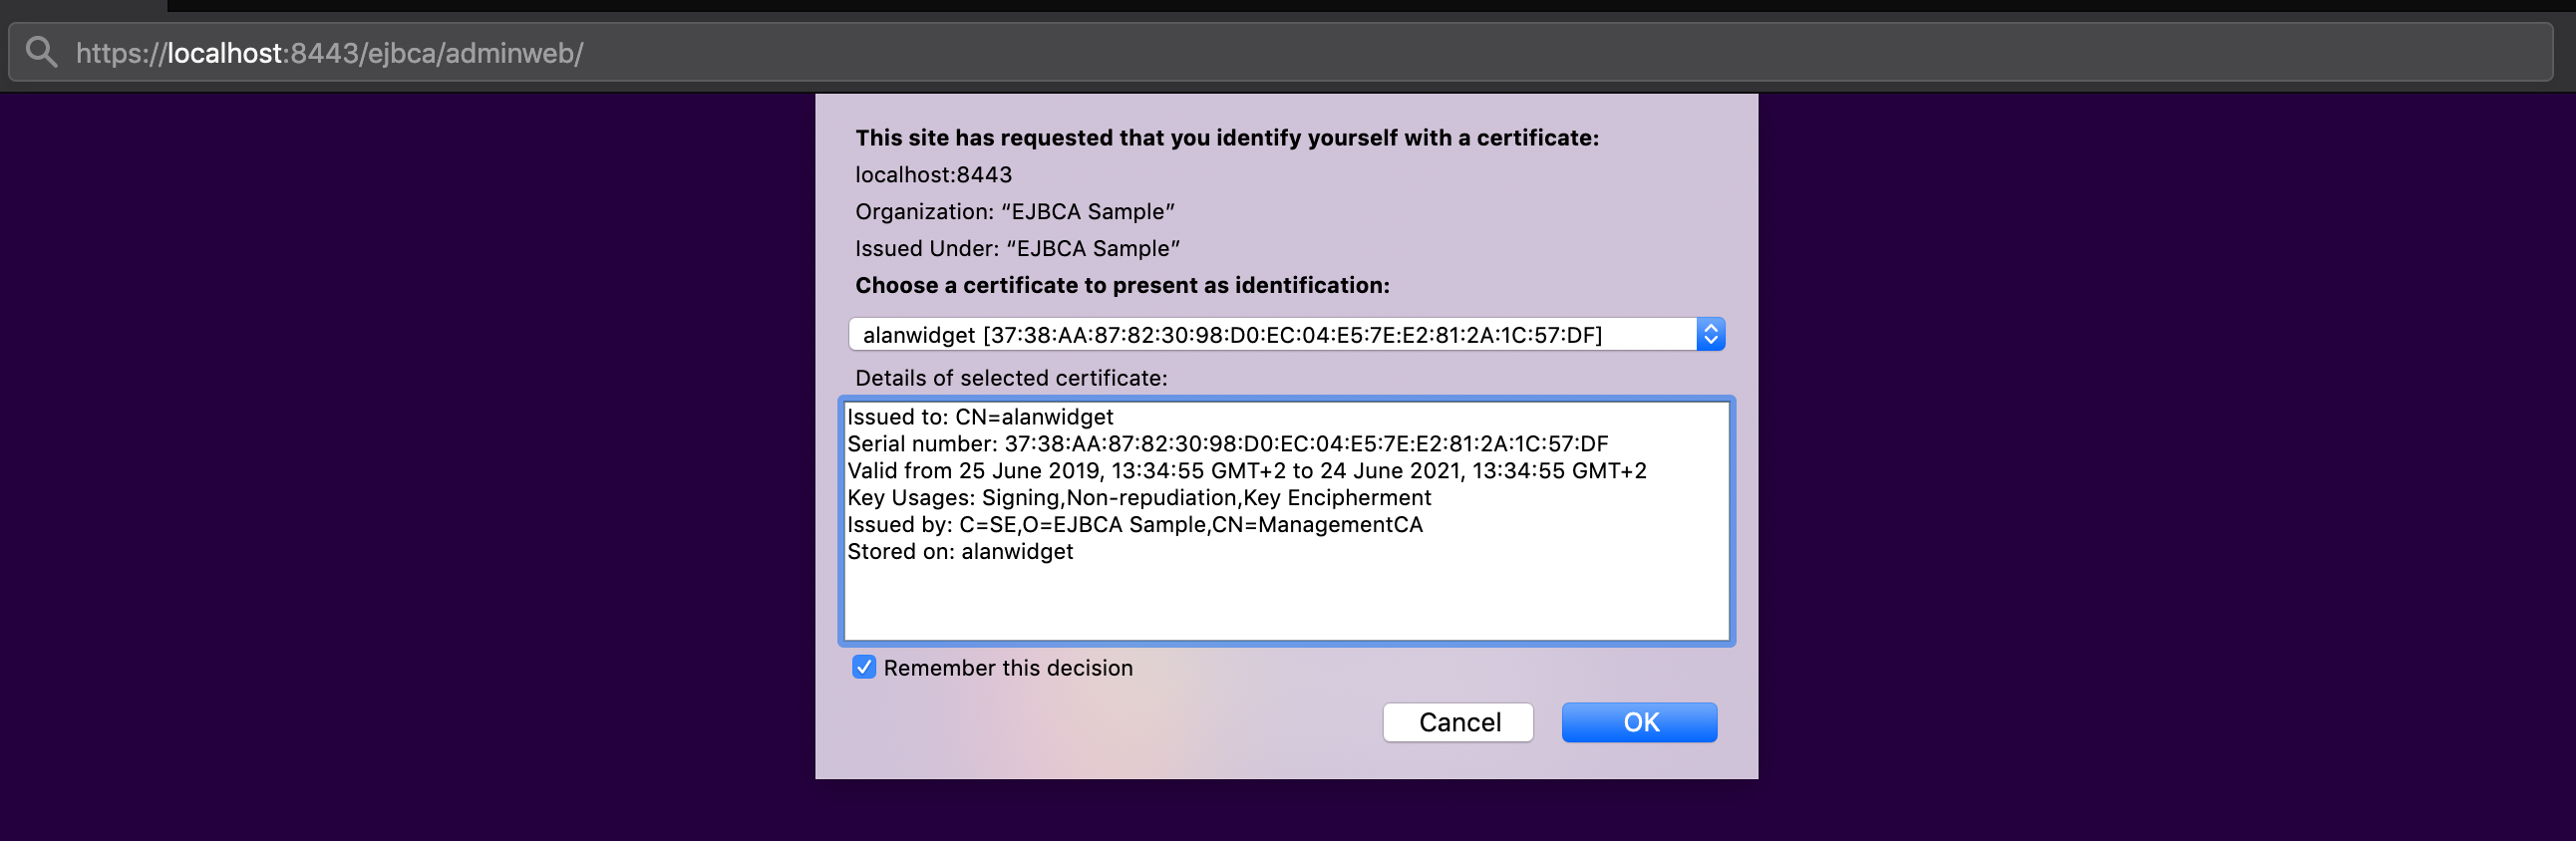Click the "Choose a certificate to present" label
The image size is (2576, 841).
tap(1121, 286)
